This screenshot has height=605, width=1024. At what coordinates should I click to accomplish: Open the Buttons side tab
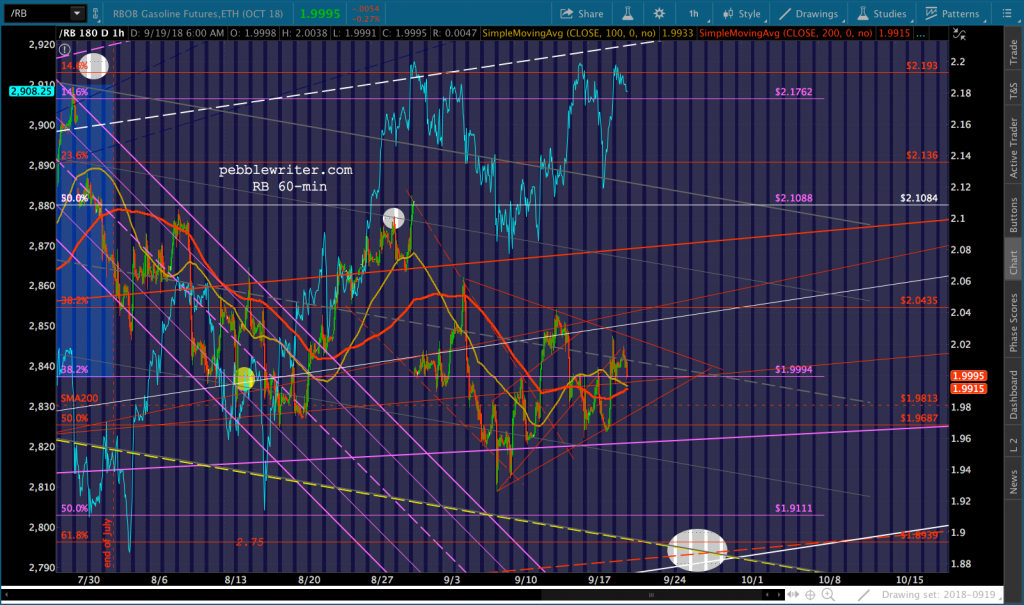[x=1014, y=215]
